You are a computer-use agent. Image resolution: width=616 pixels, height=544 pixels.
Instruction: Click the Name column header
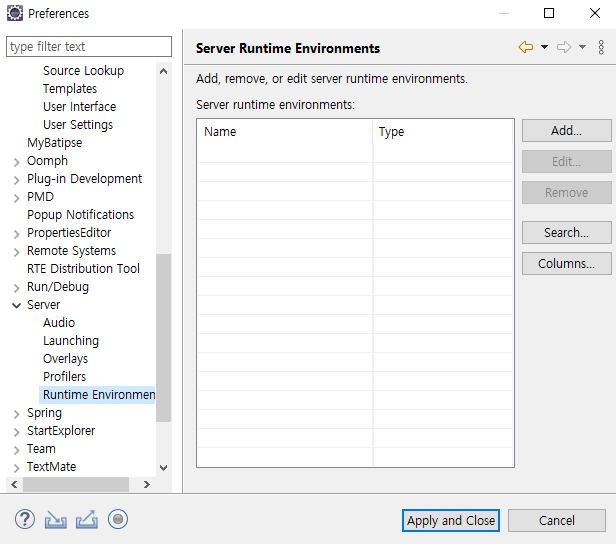(284, 131)
